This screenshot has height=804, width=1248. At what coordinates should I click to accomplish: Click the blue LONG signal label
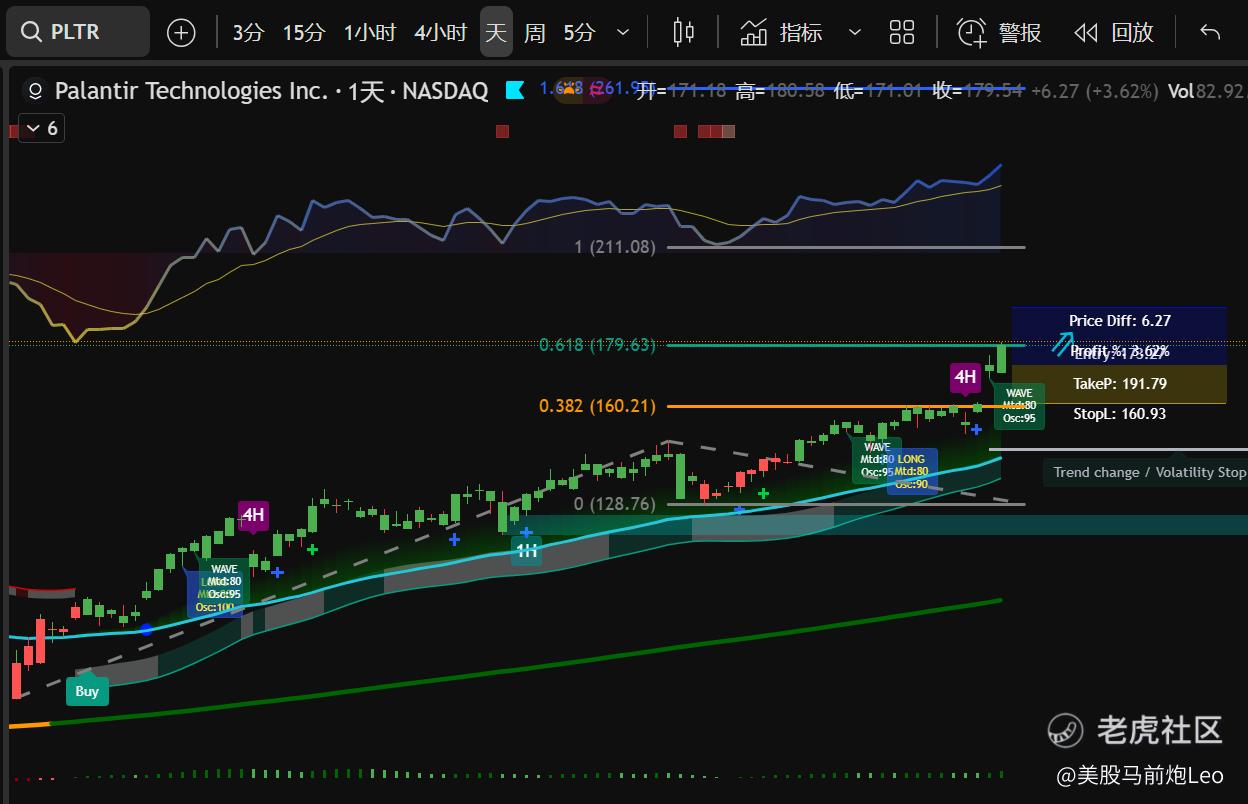pos(911,471)
